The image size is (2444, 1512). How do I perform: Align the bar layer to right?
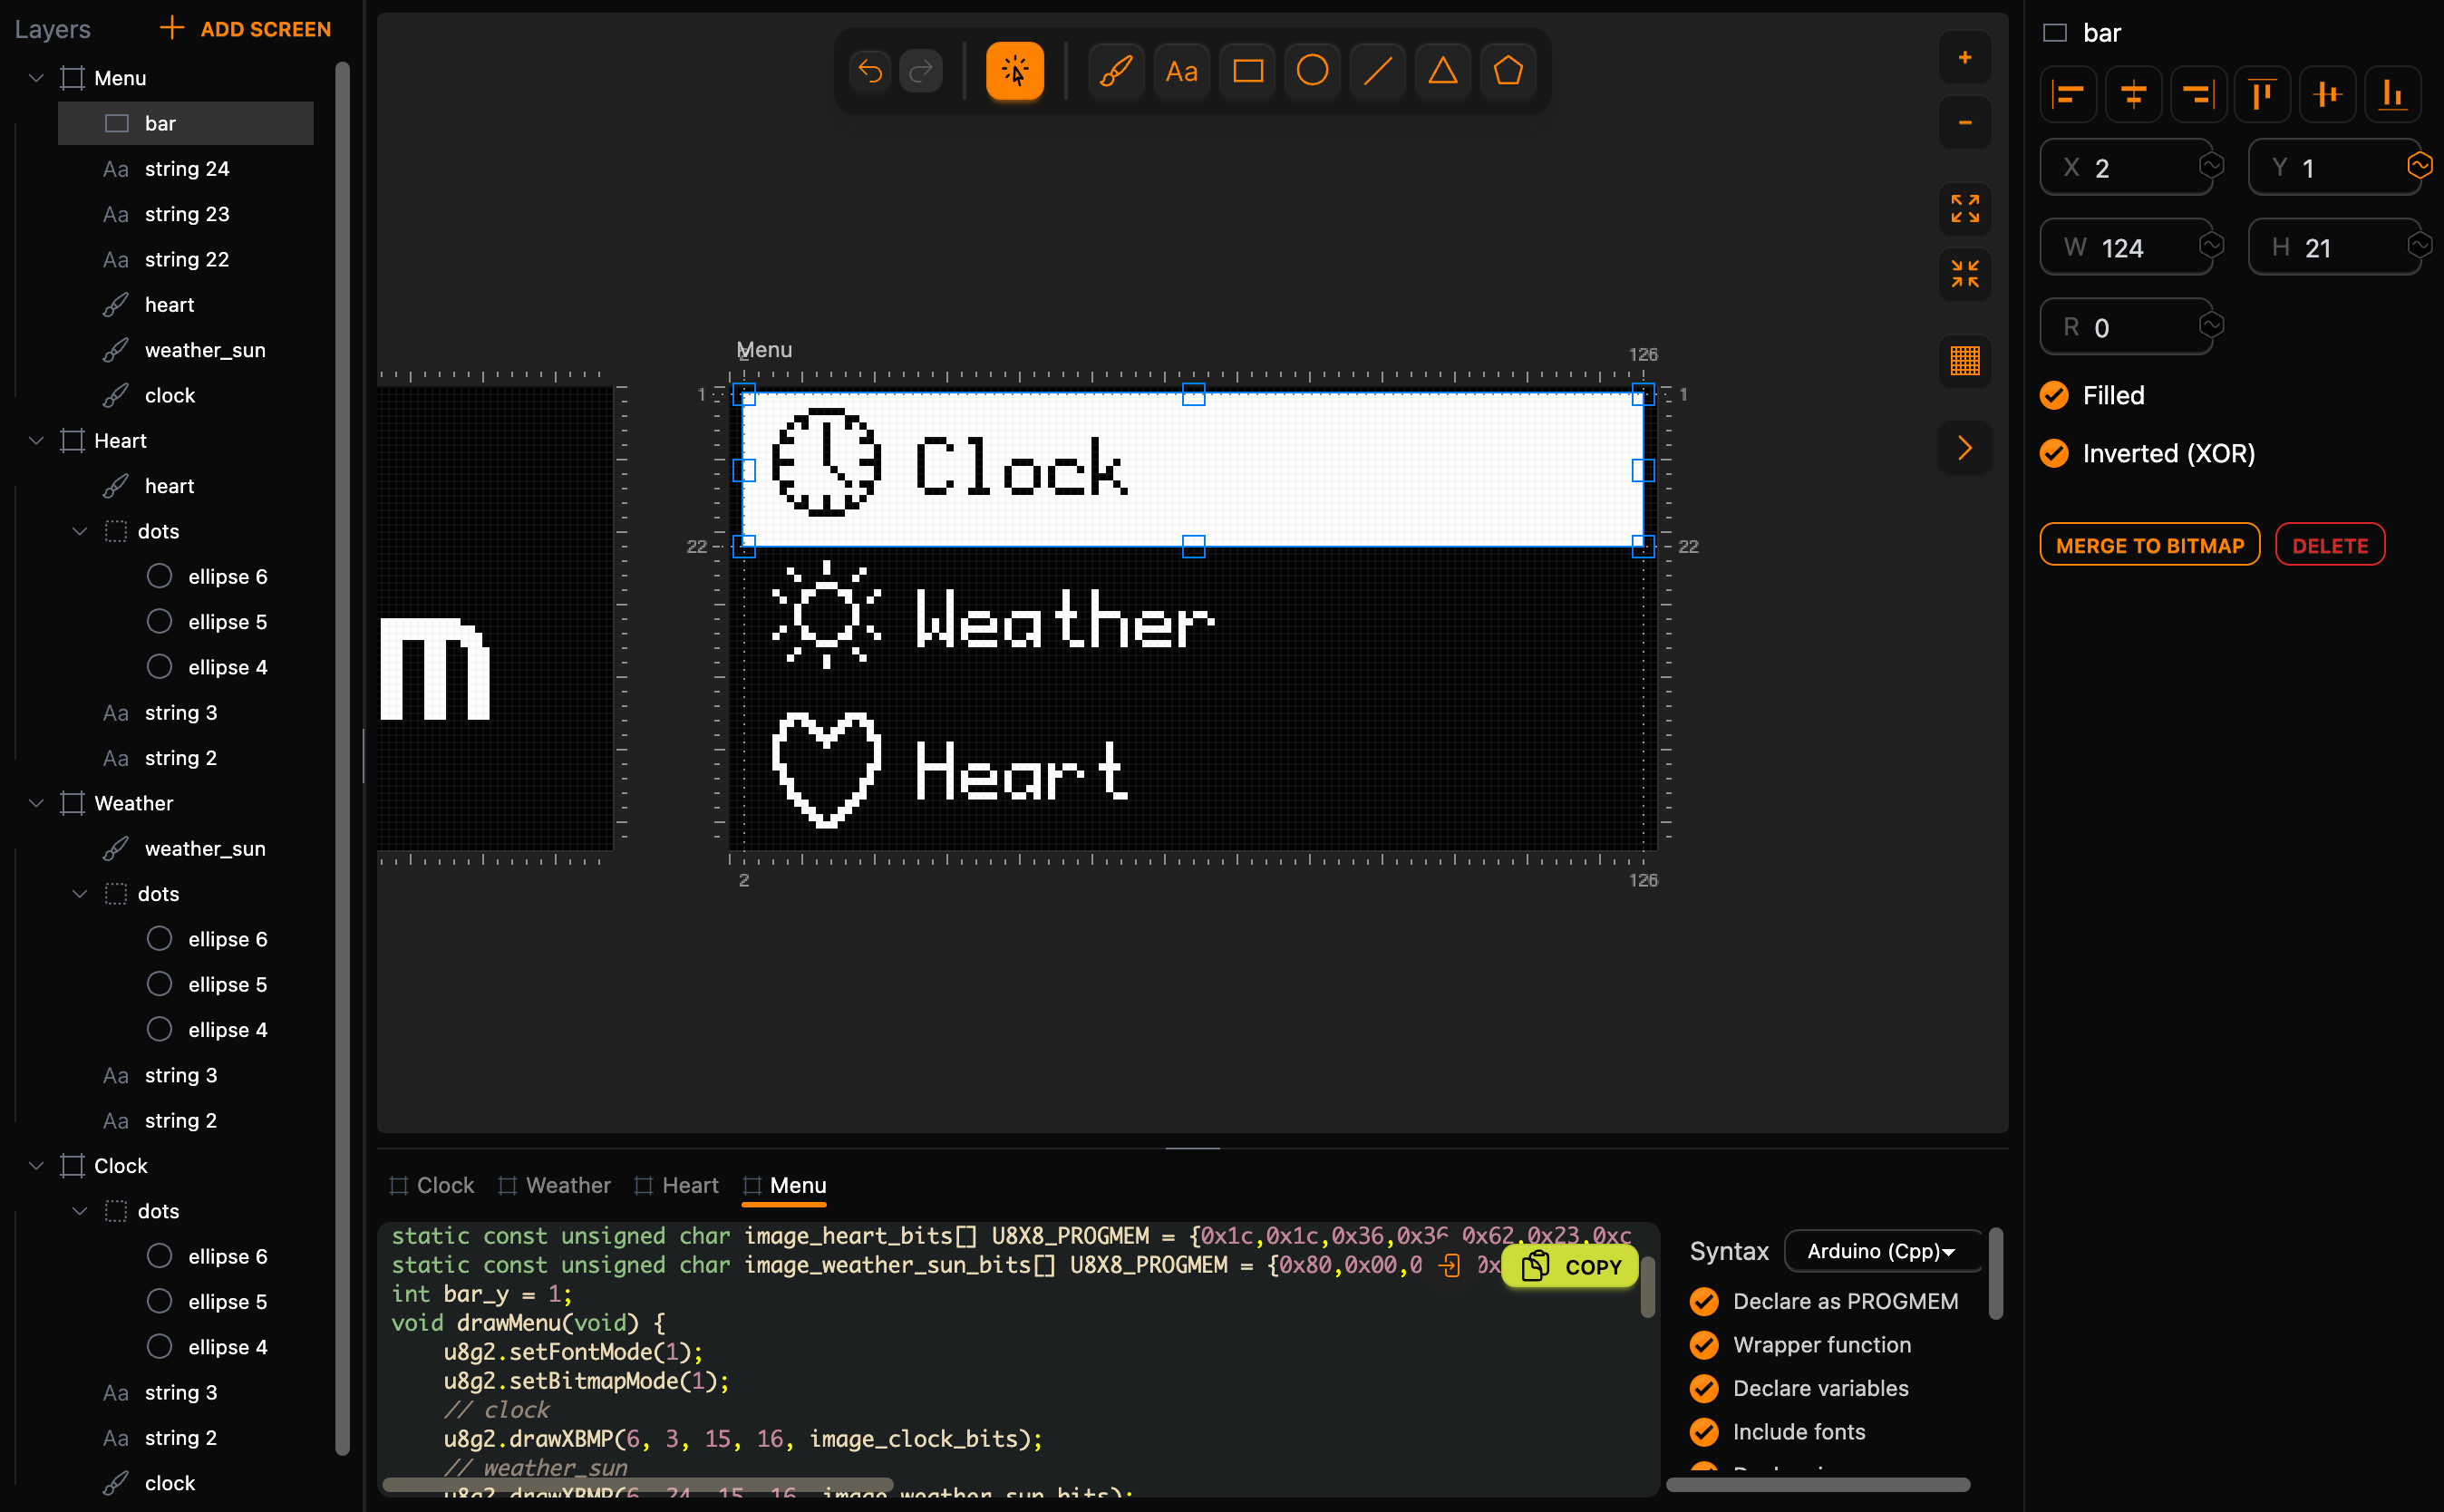pyautogui.click(x=2198, y=95)
